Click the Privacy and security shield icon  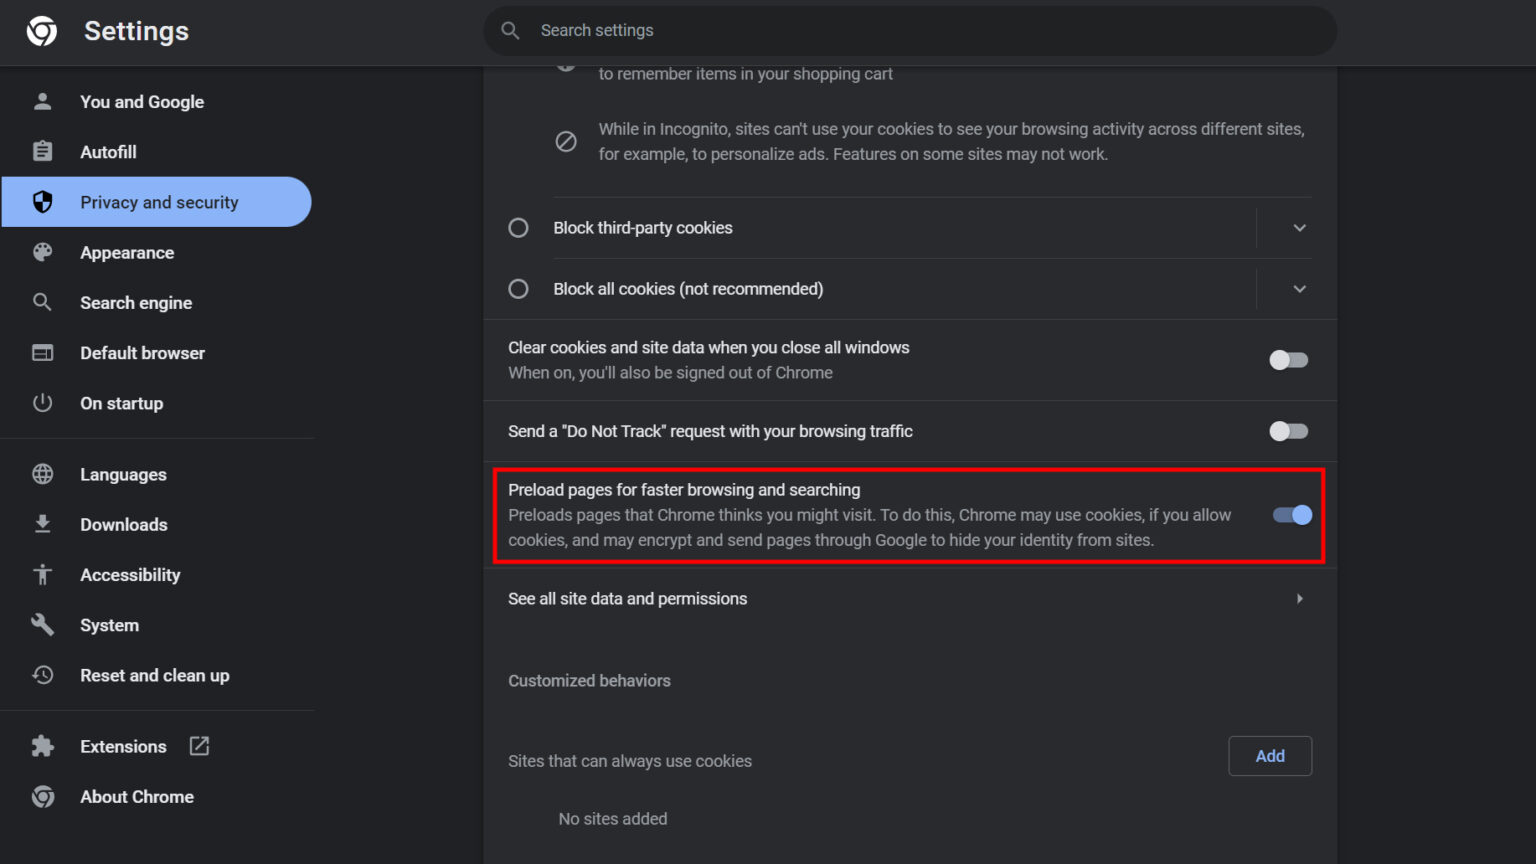(x=42, y=201)
